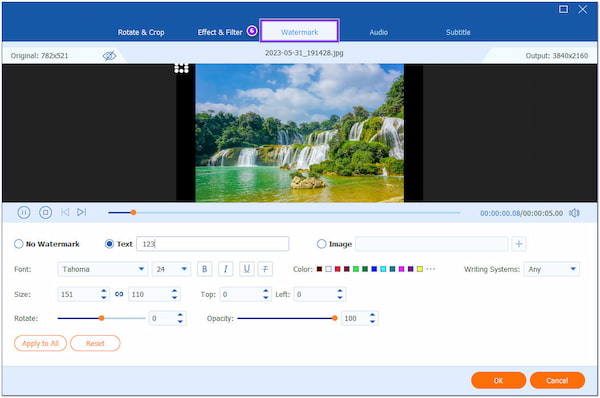Reset the watermark settings
The width and height of the screenshot is (600, 398).
(x=95, y=343)
